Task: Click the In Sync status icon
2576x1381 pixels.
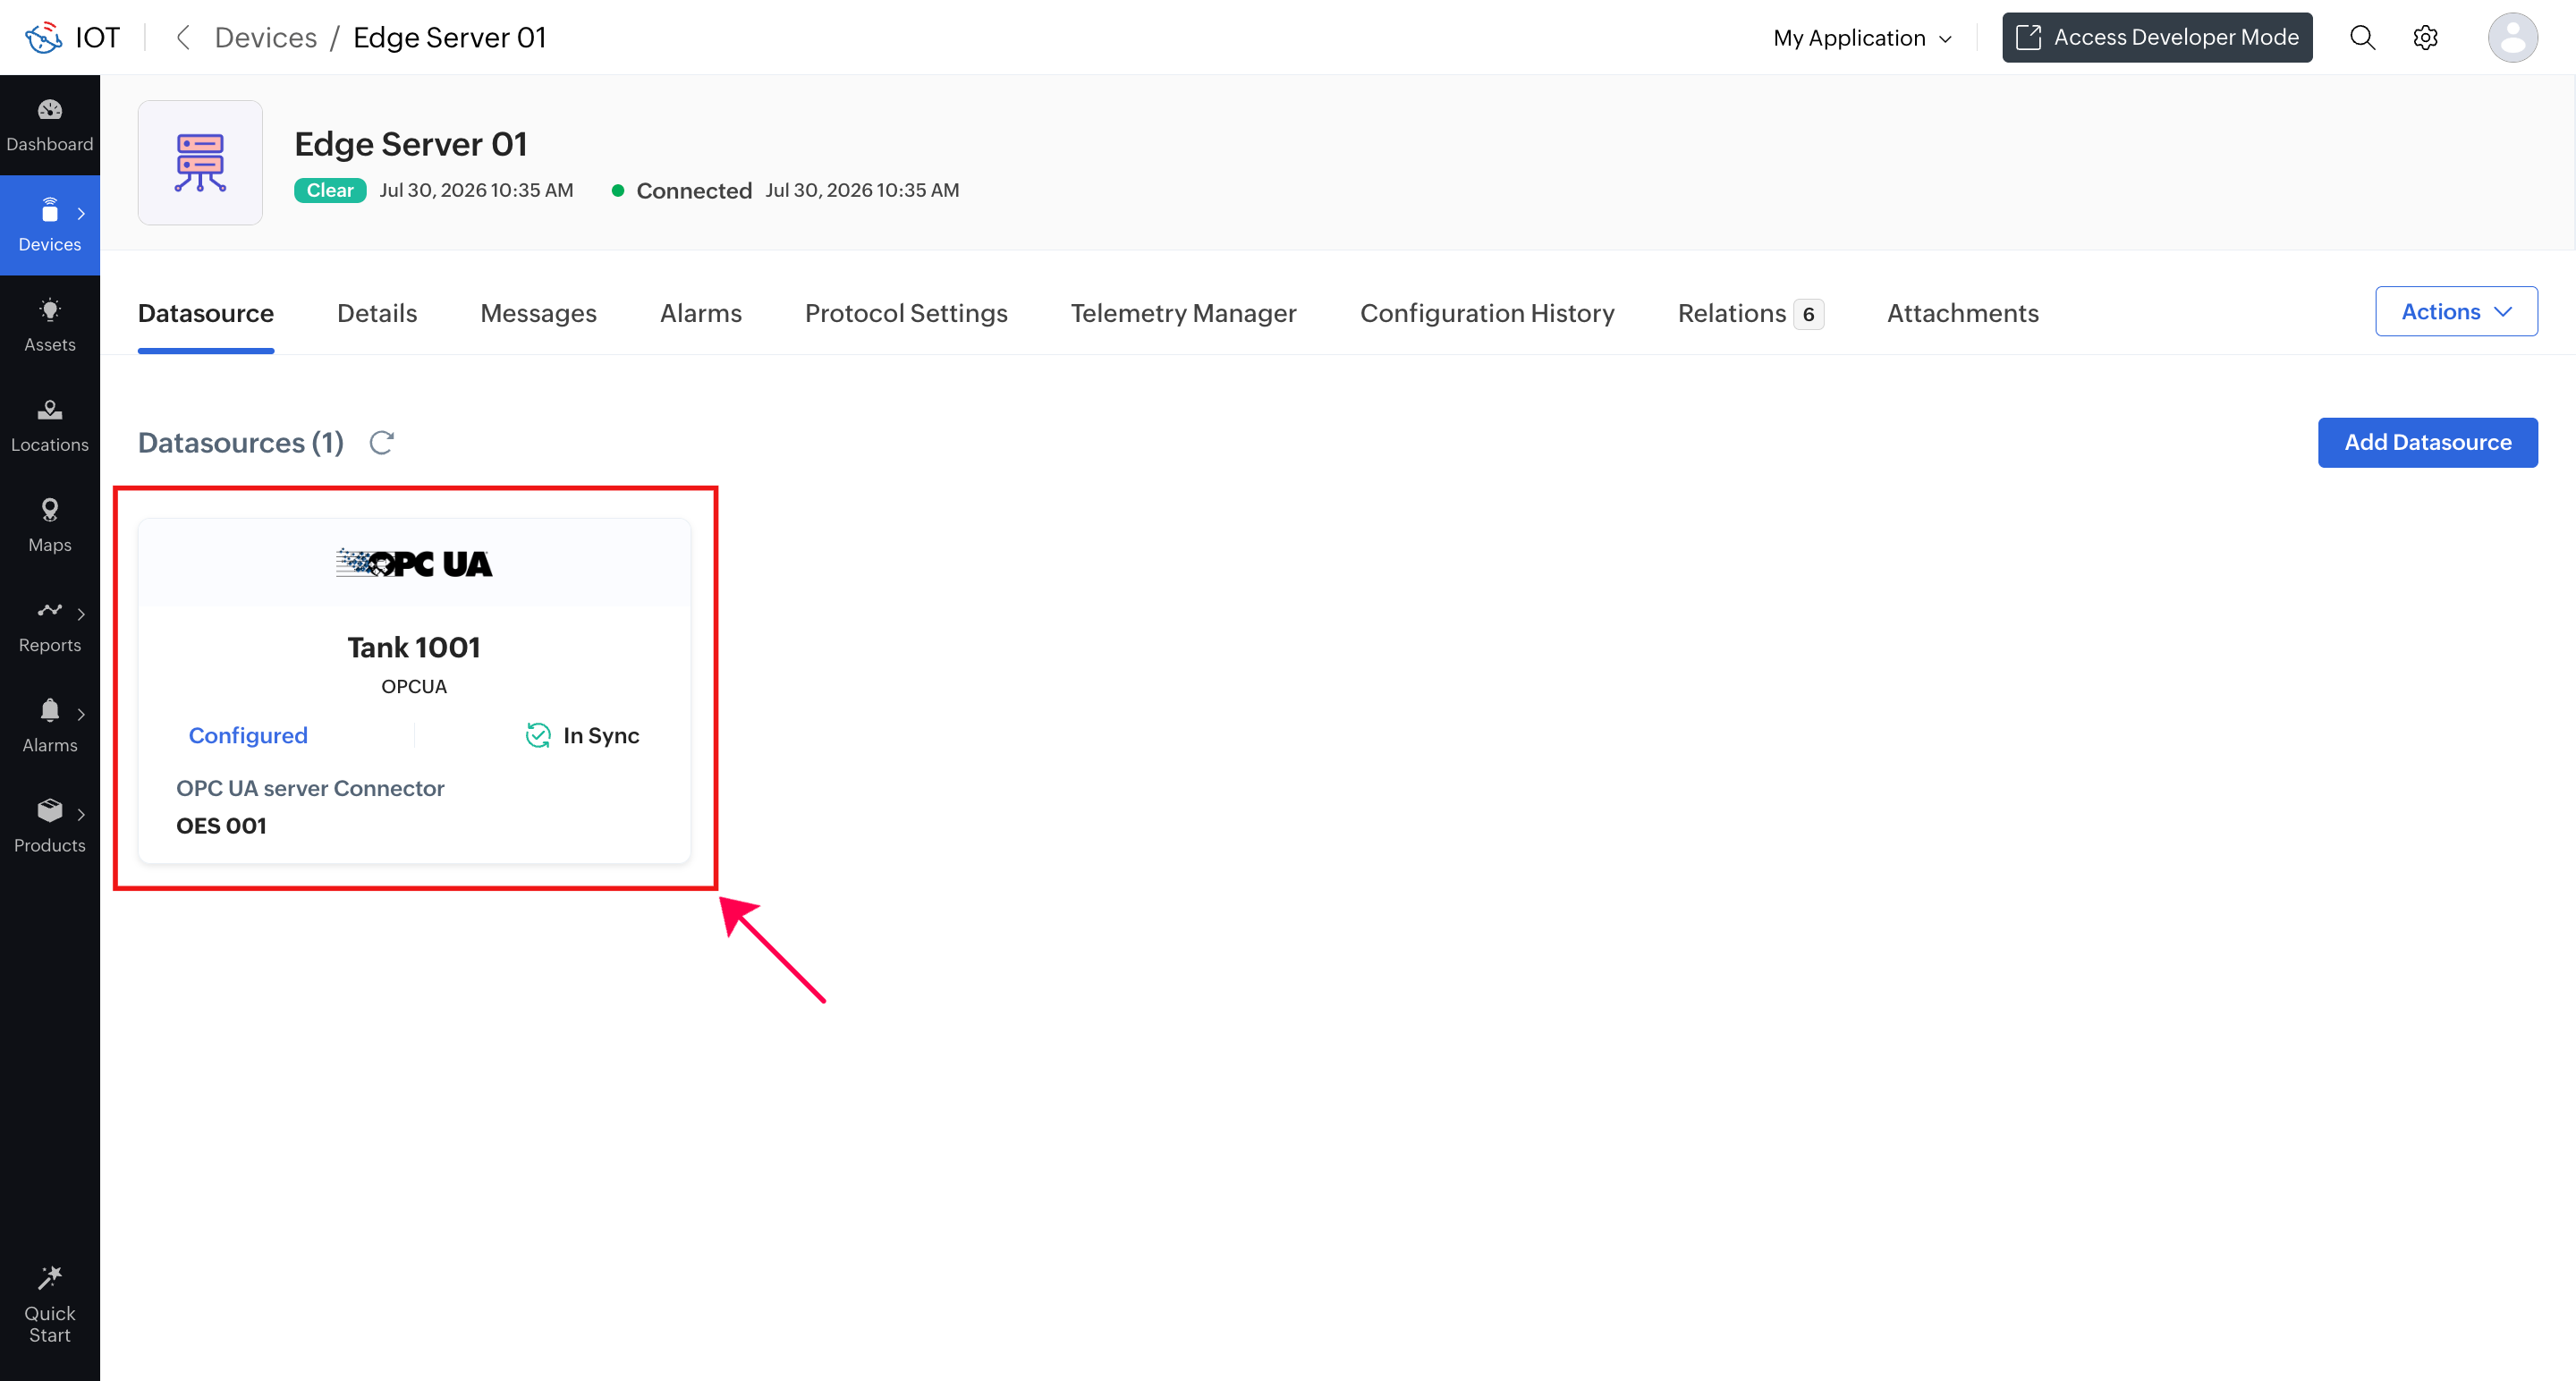Action: click(x=538, y=735)
